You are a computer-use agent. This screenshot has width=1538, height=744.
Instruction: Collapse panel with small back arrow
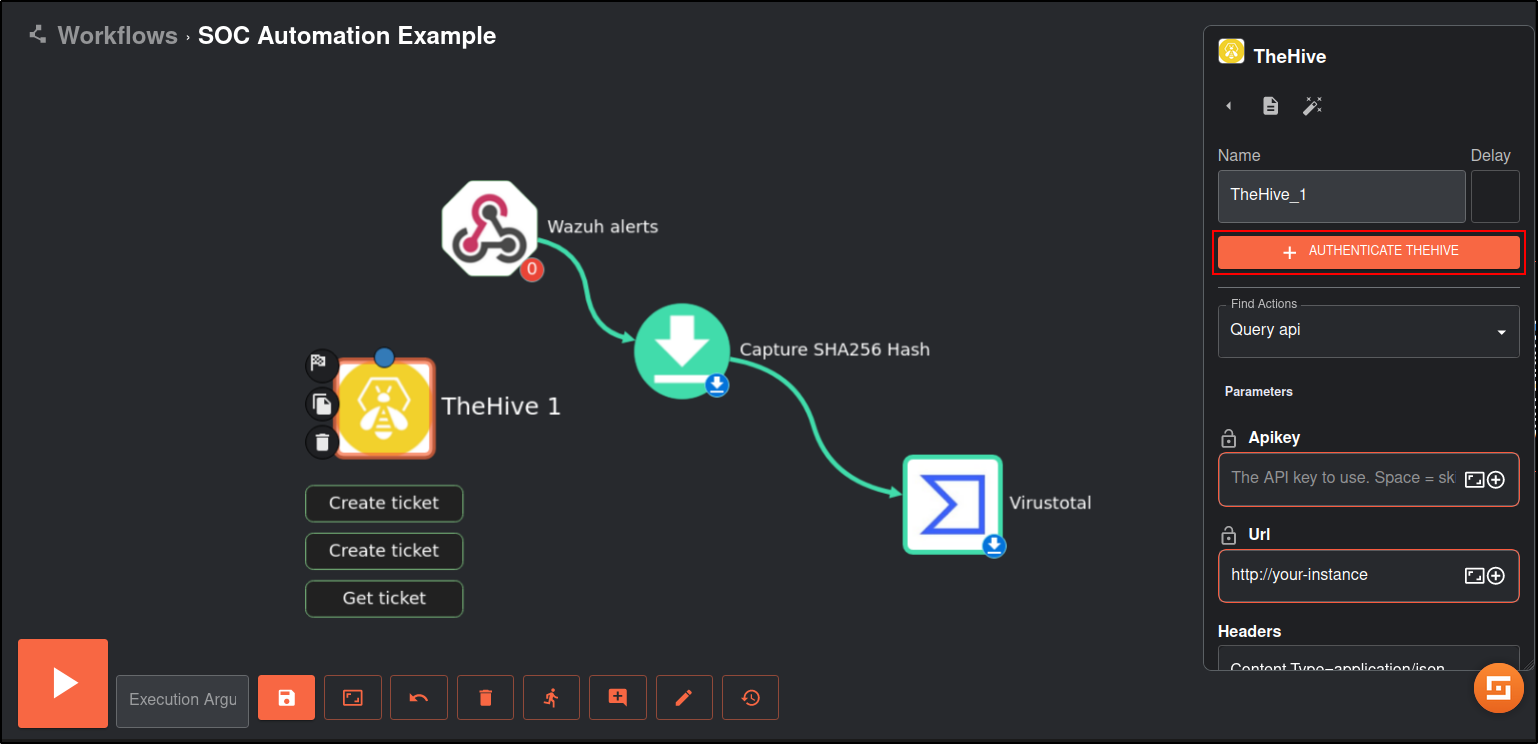pos(1229,106)
